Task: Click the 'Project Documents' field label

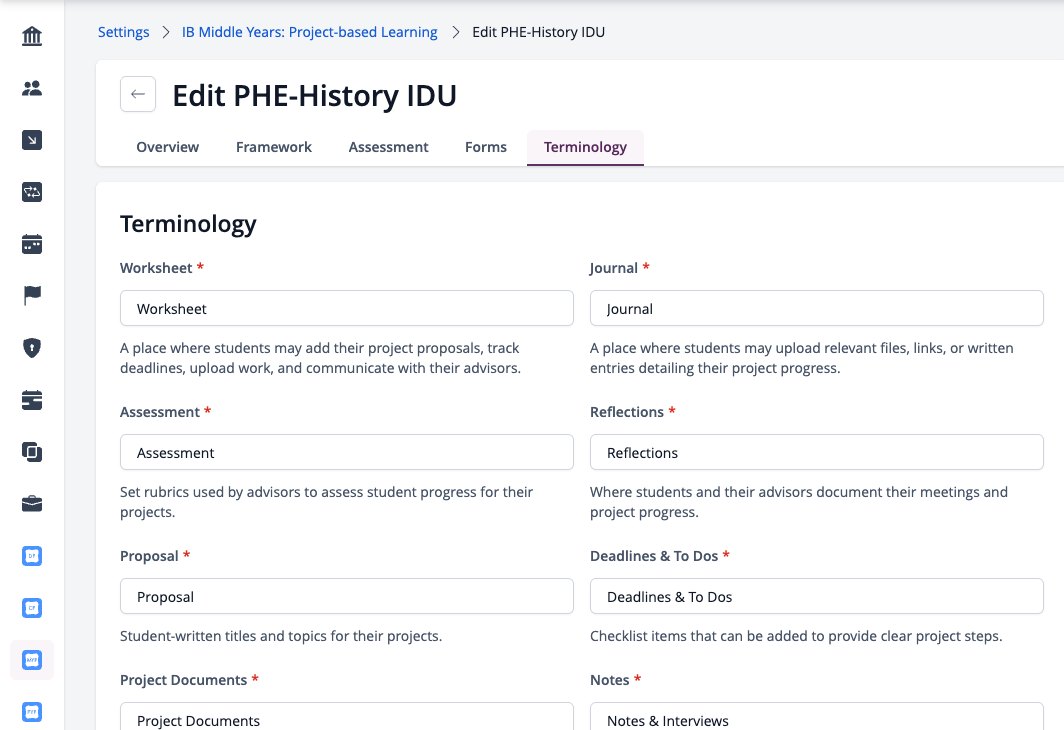Action: [183, 680]
